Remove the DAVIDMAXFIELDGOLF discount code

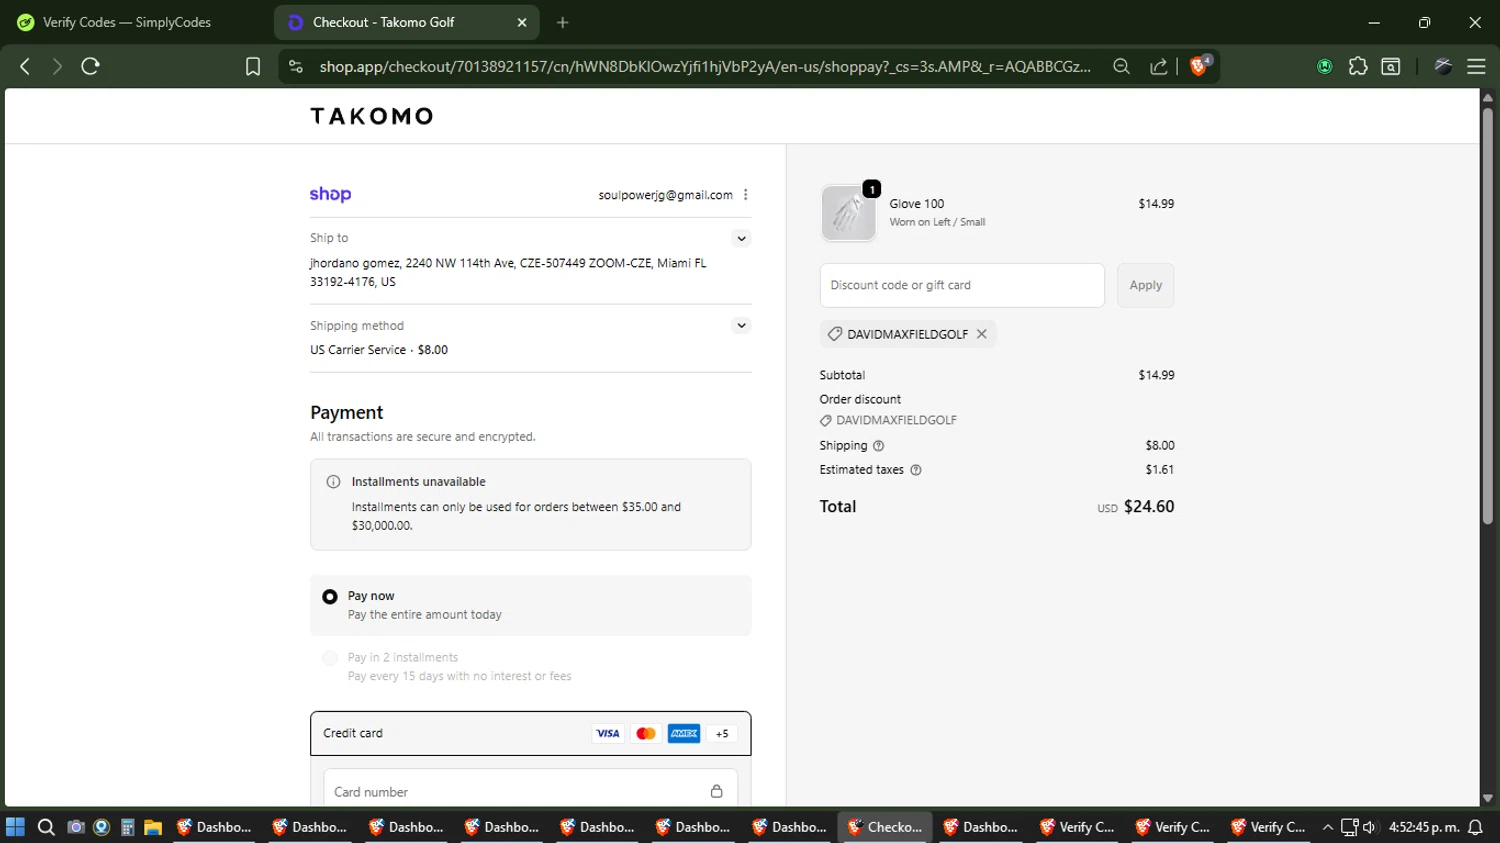pyautogui.click(x=982, y=334)
